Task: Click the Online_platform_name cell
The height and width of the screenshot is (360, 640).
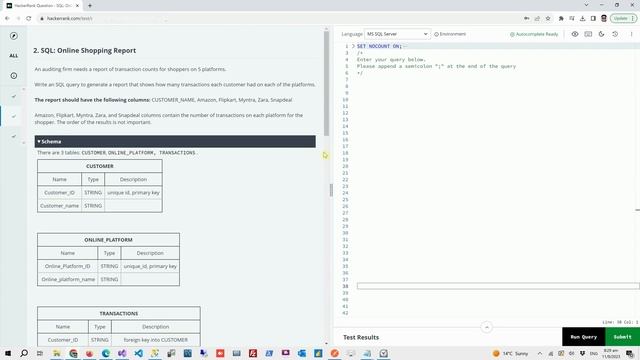Action: pyautogui.click(x=68, y=279)
